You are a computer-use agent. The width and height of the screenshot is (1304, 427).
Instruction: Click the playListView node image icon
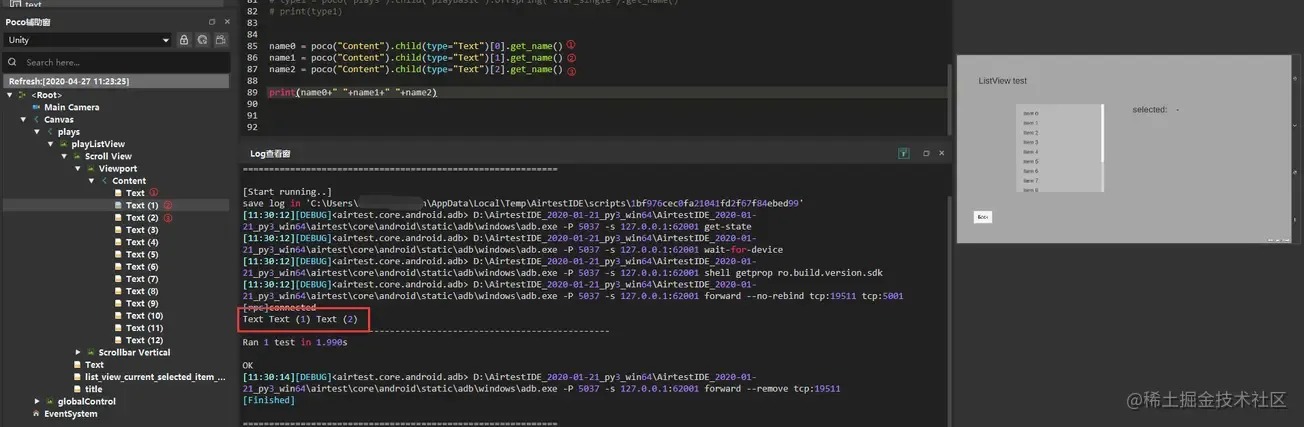pyautogui.click(x=64, y=144)
